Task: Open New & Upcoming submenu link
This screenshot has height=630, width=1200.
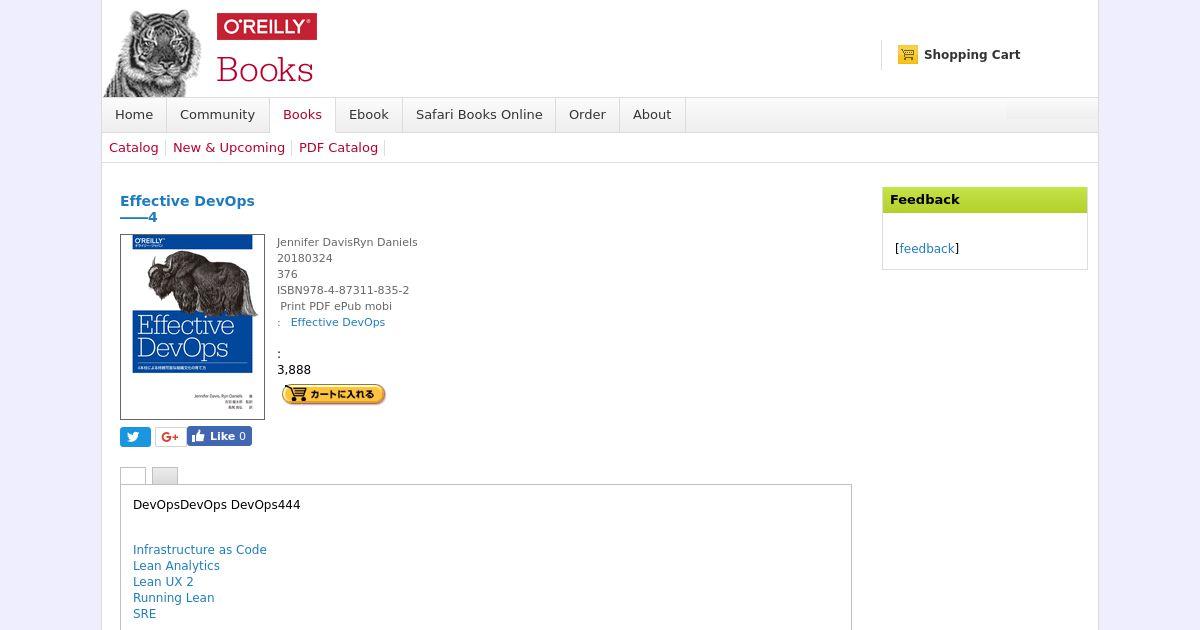Action: 229,148
